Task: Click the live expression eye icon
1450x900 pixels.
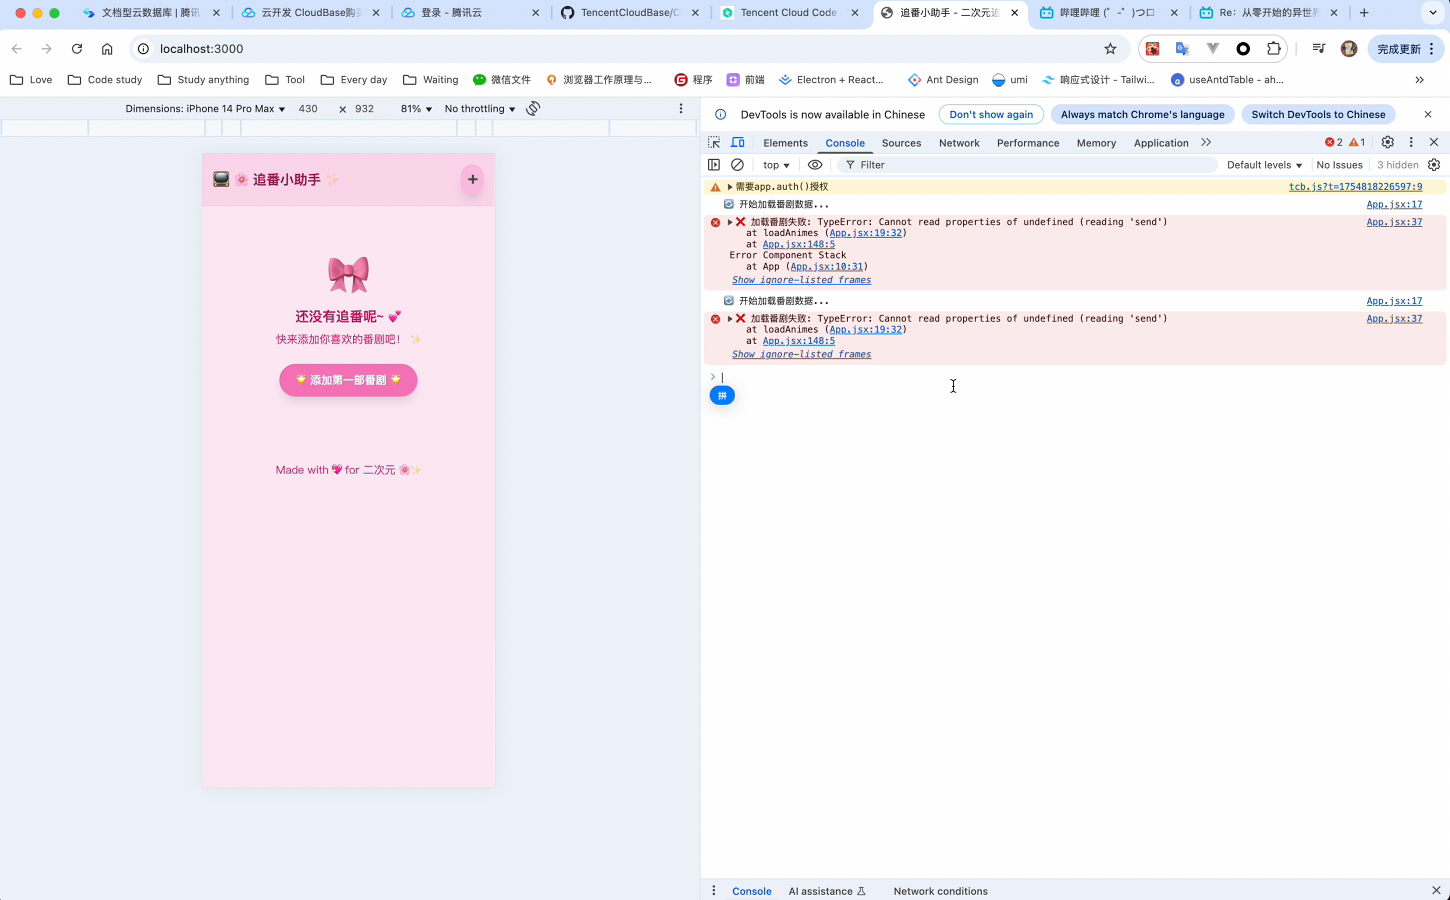Action: (x=815, y=165)
